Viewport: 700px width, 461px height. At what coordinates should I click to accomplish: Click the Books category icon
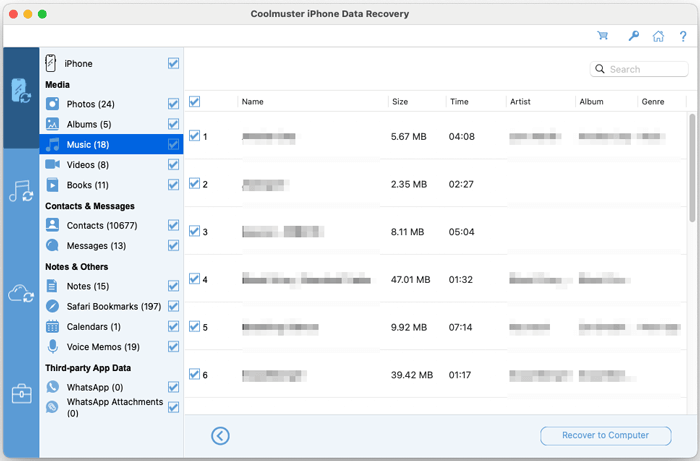(x=52, y=185)
